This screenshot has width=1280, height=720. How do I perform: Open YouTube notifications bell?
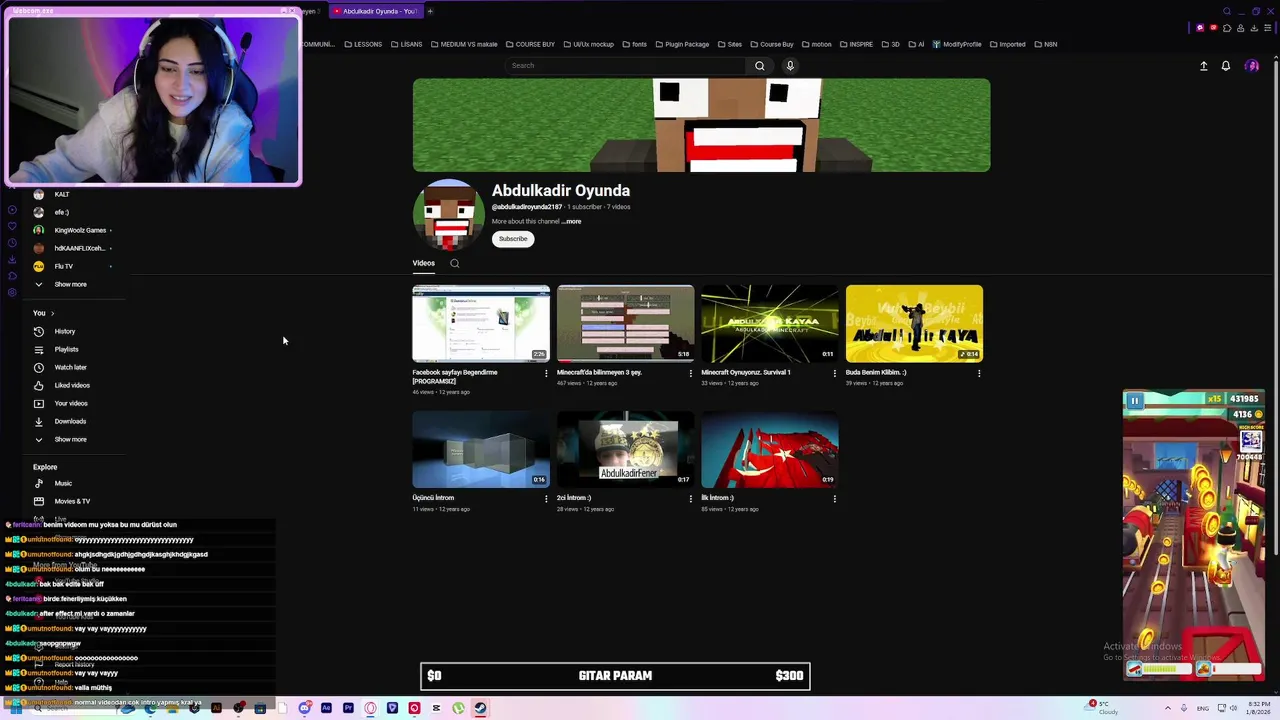click(x=1226, y=66)
